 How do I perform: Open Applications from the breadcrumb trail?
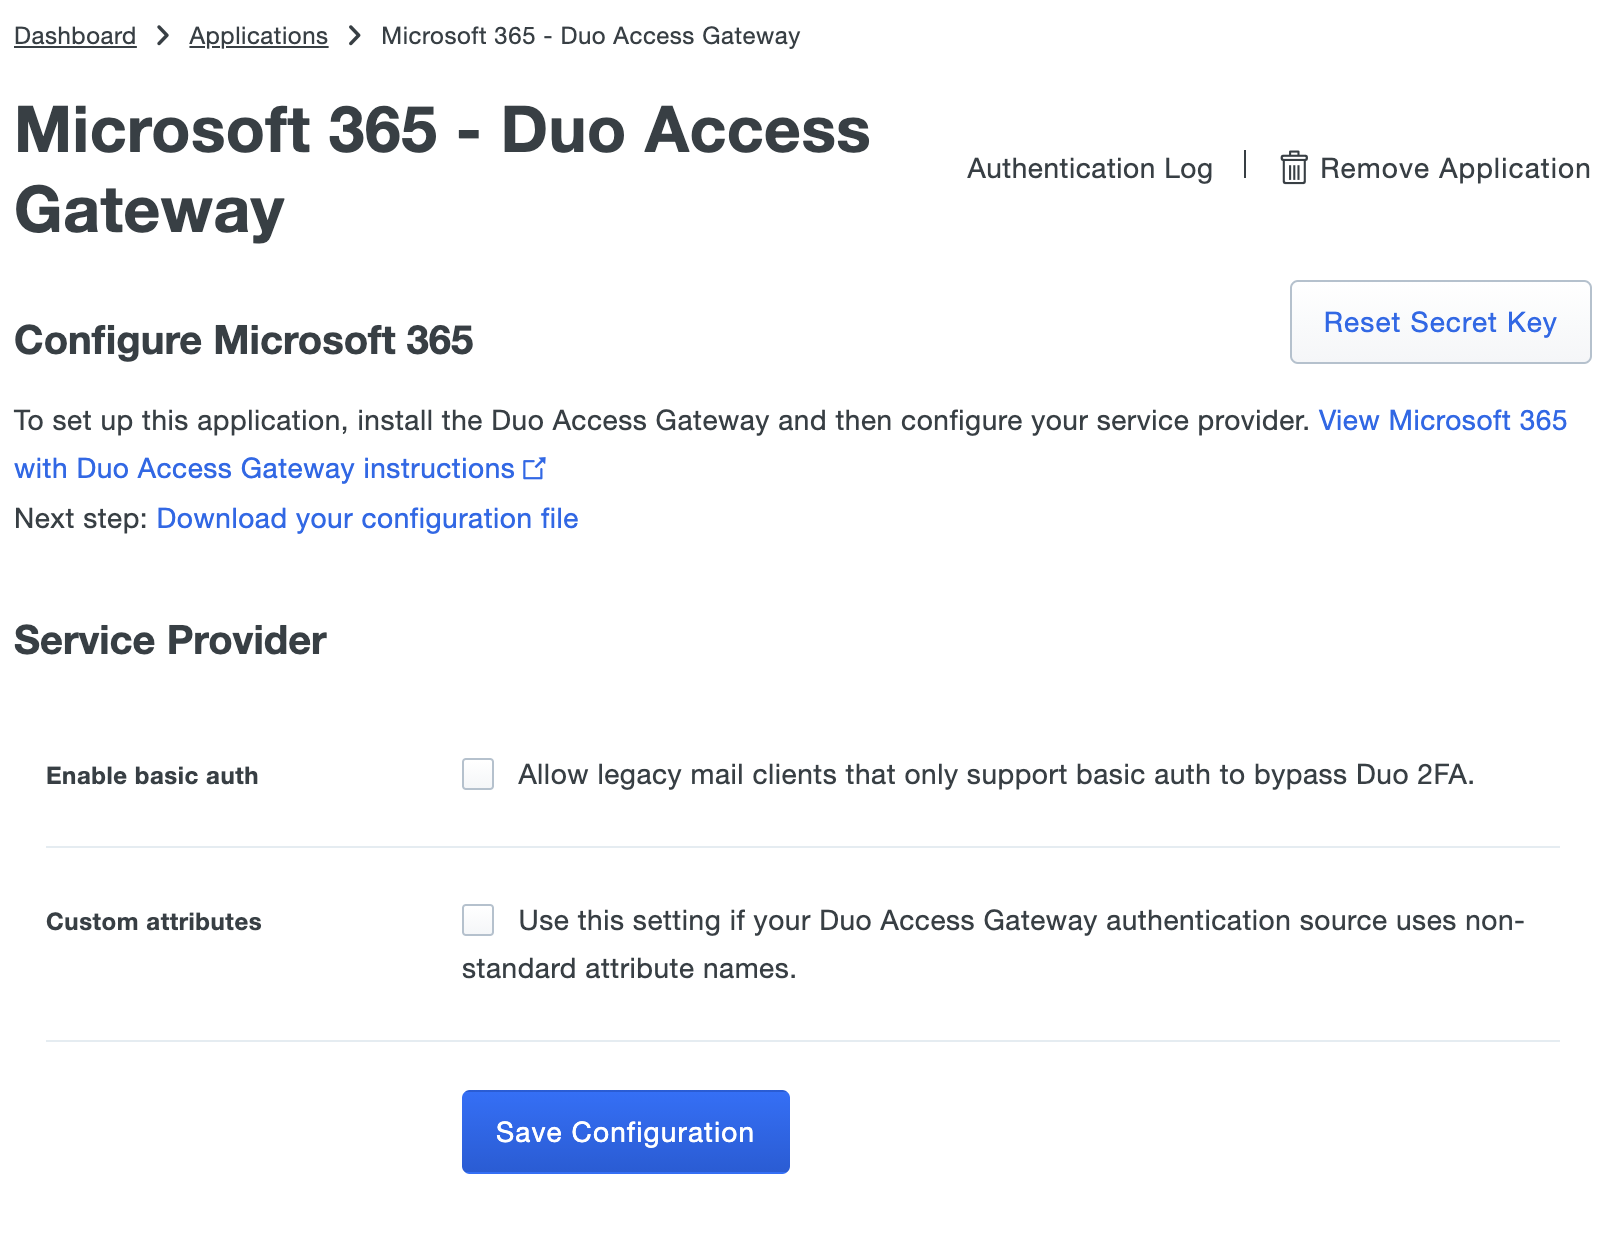[x=258, y=35]
